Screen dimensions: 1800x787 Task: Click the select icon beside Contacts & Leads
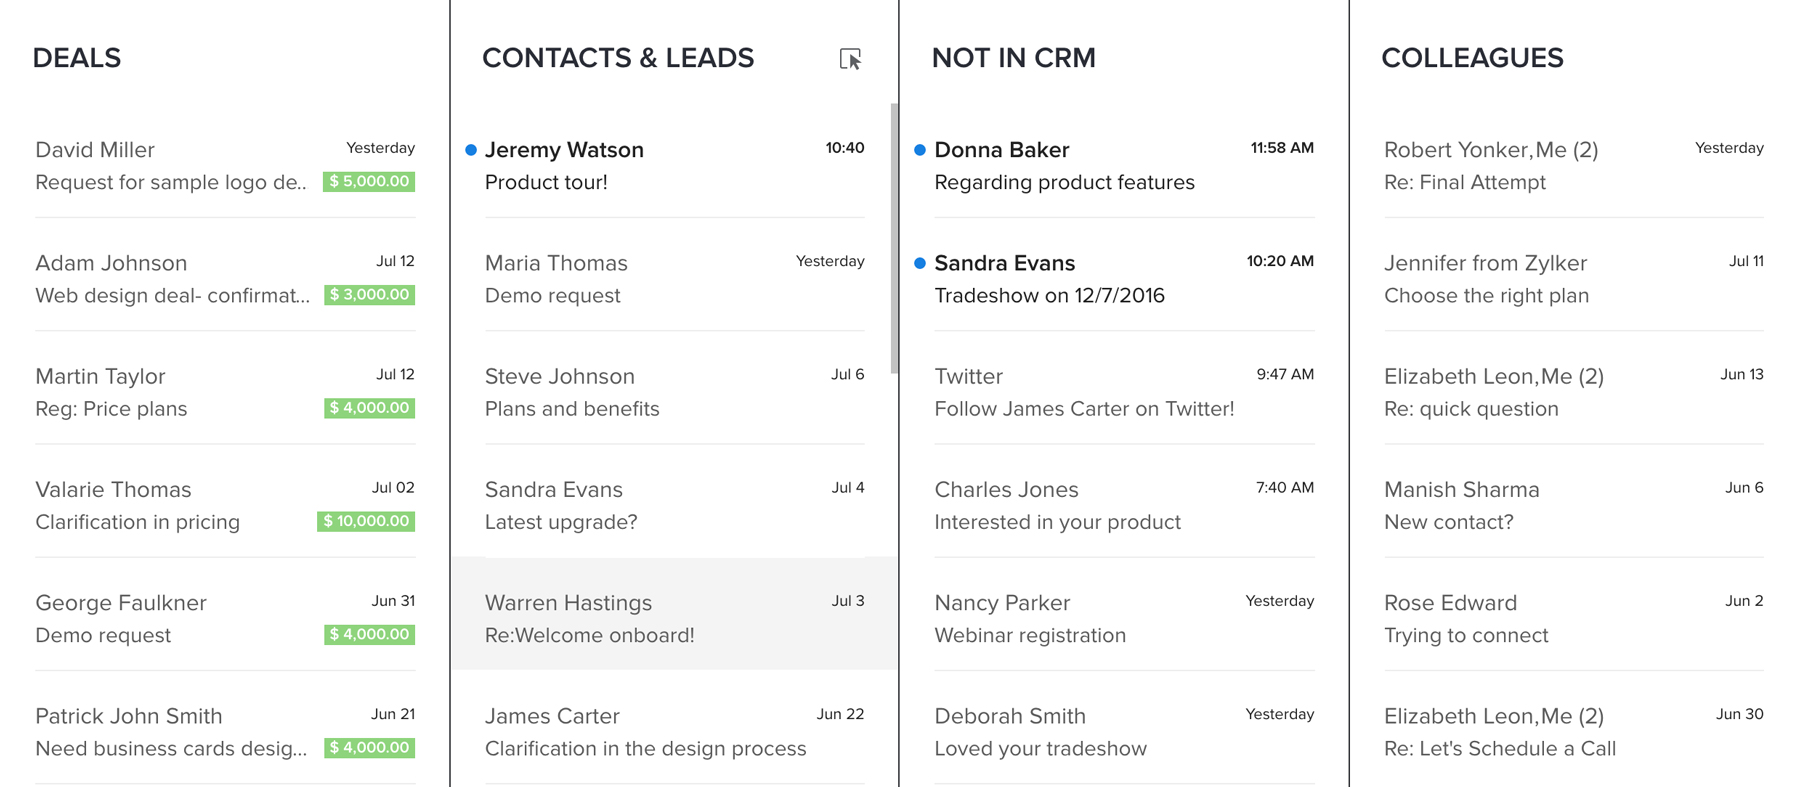click(850, 59)
